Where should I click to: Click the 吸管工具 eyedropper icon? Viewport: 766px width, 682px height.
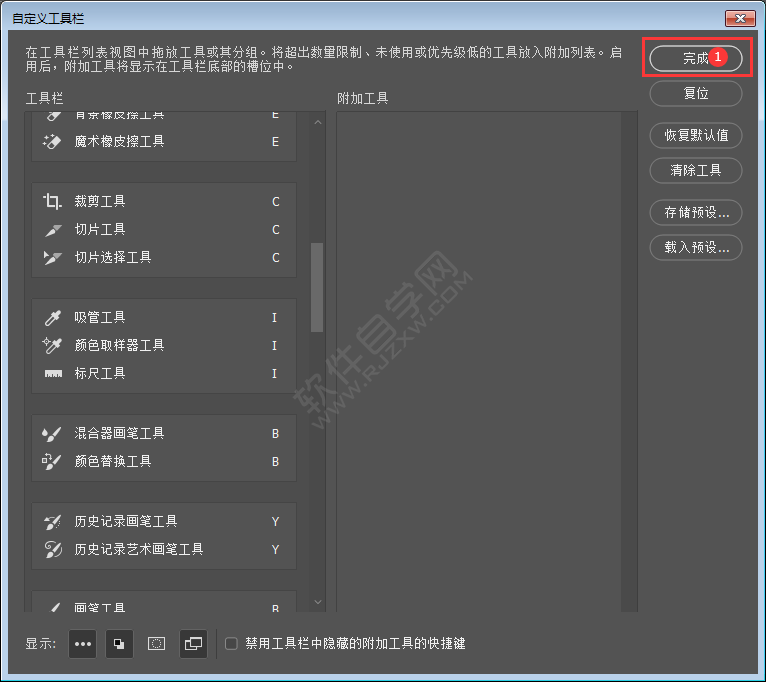52,318
